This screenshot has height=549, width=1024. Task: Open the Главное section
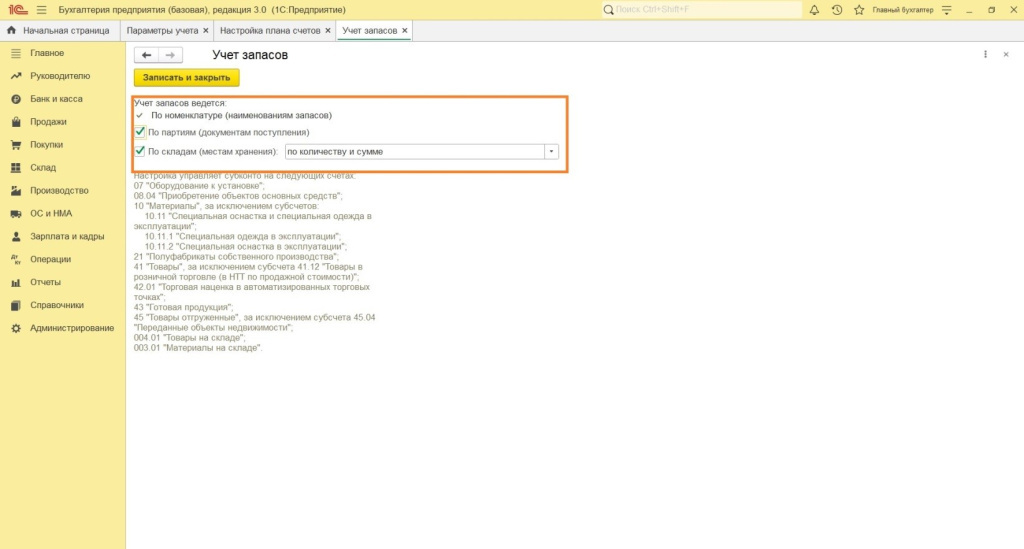coord(47,53)
